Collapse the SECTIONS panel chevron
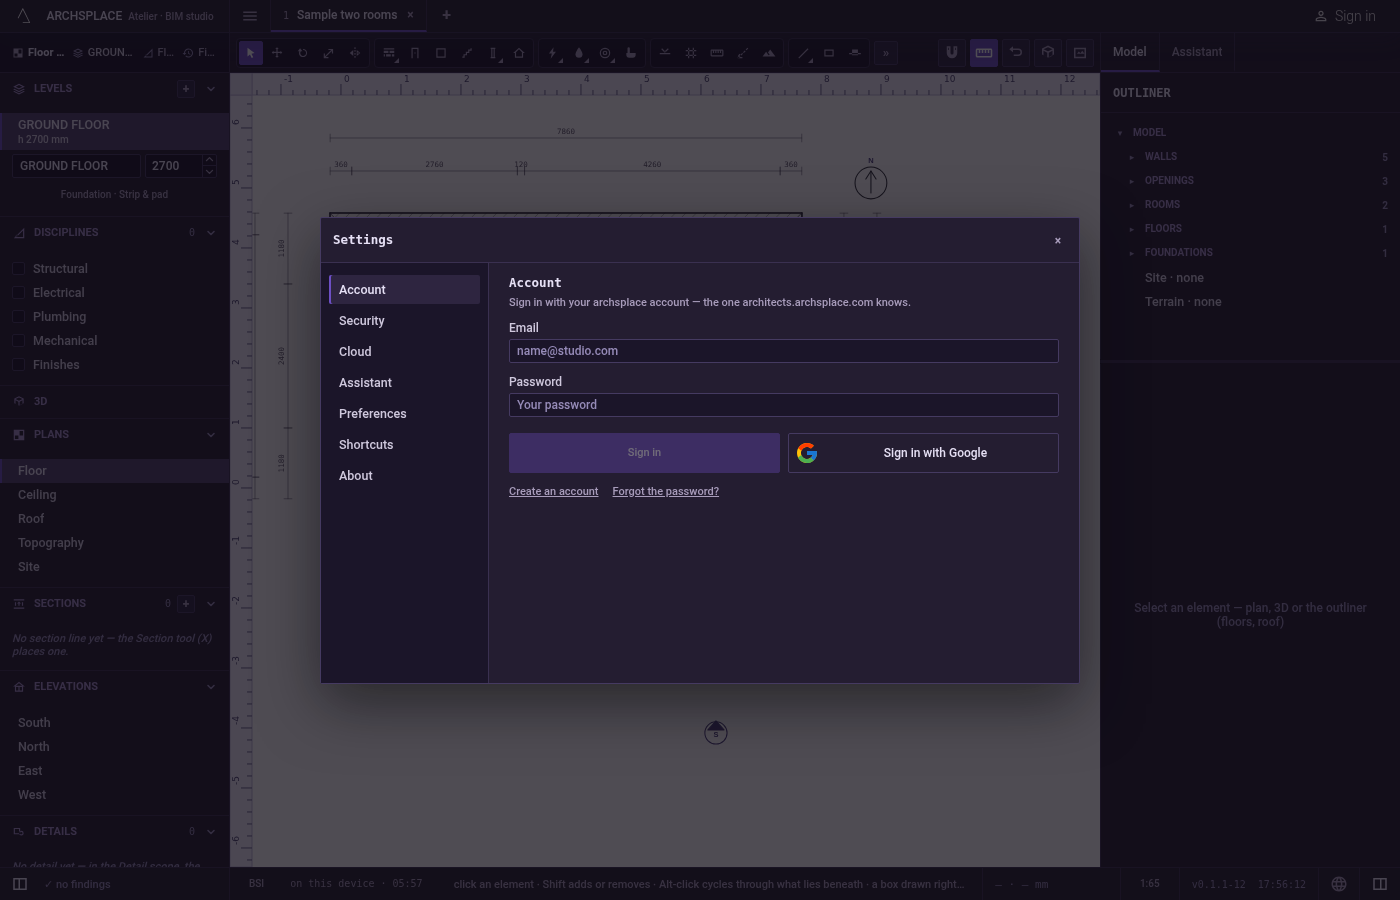This screenshot has width=1400, height=900. pos(211,603)
